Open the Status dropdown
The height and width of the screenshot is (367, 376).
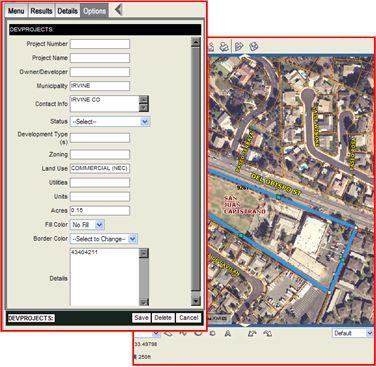click(x=110, y=122)
